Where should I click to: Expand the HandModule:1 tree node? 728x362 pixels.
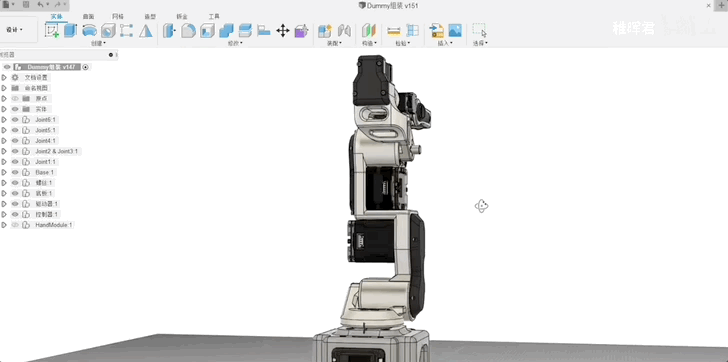point(4,225)
